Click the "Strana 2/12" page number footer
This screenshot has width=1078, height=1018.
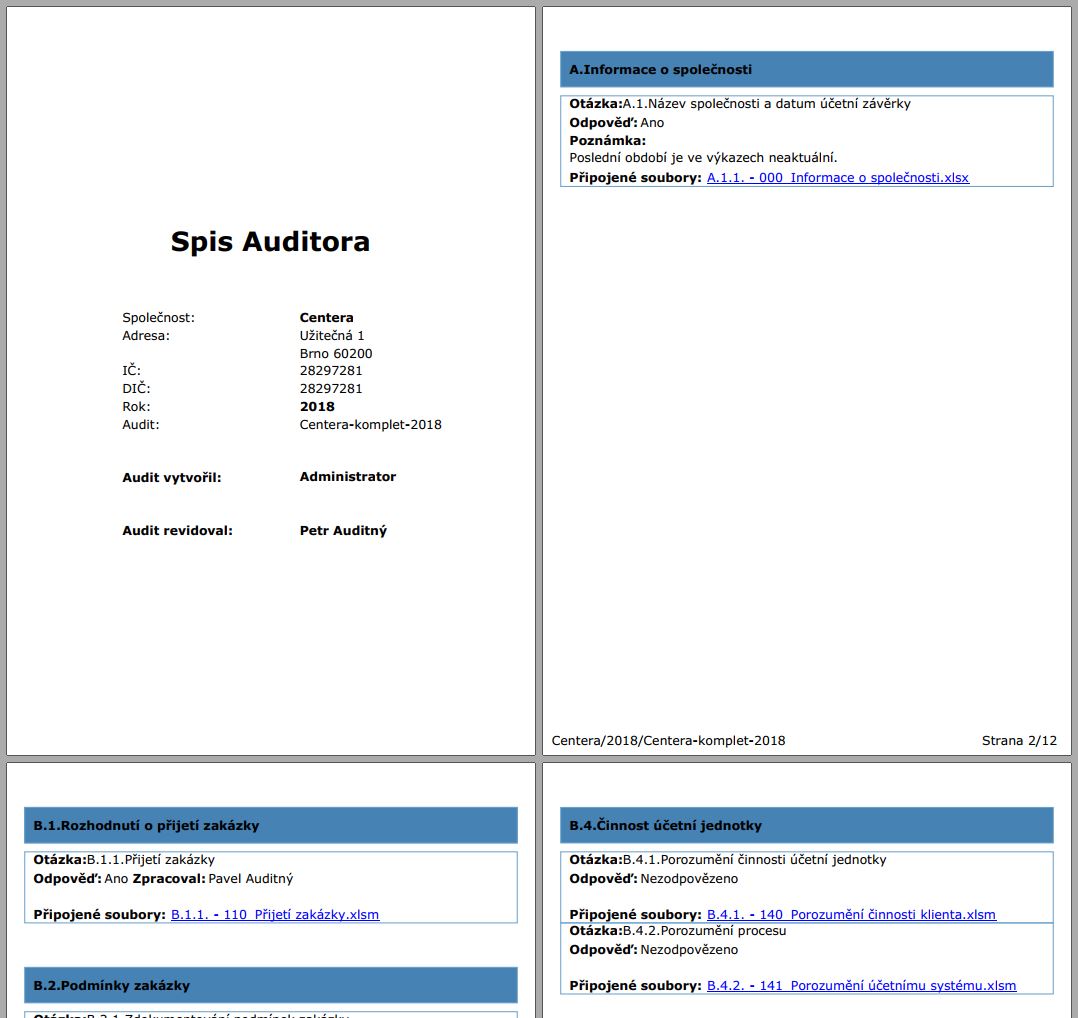click(x=1018, y=741)
